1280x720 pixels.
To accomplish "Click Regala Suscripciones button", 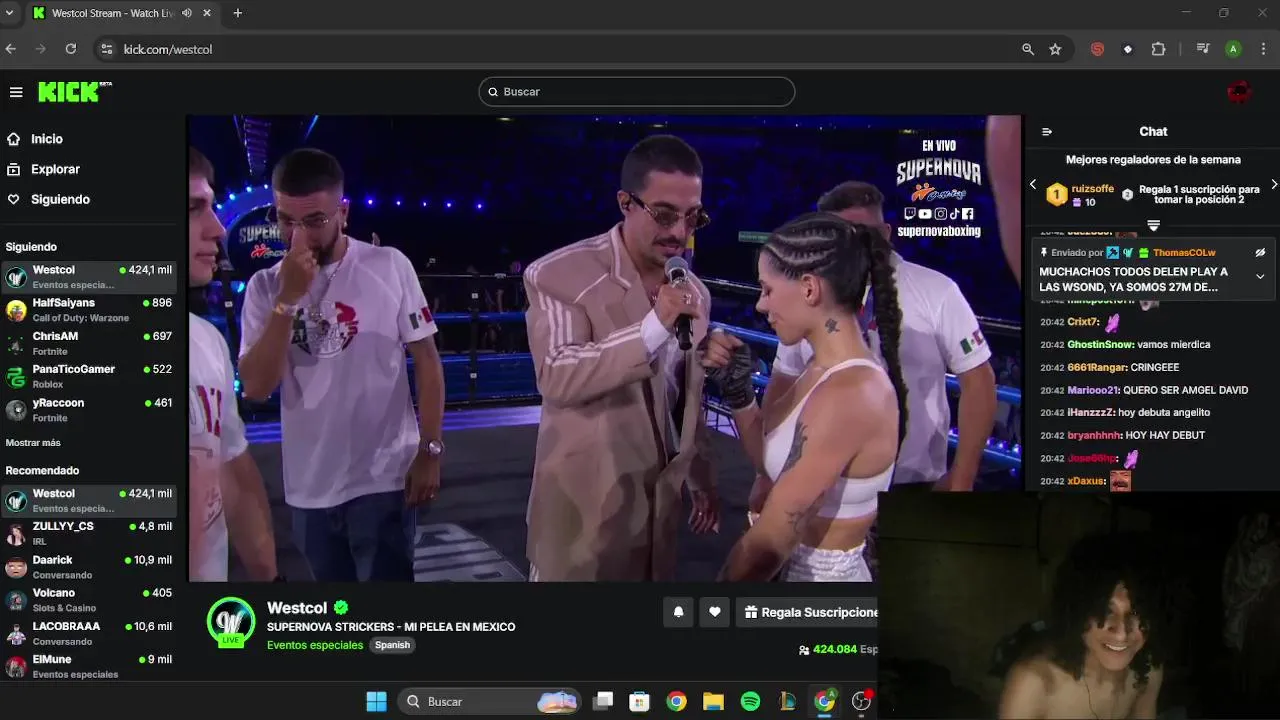I will 808,612.
